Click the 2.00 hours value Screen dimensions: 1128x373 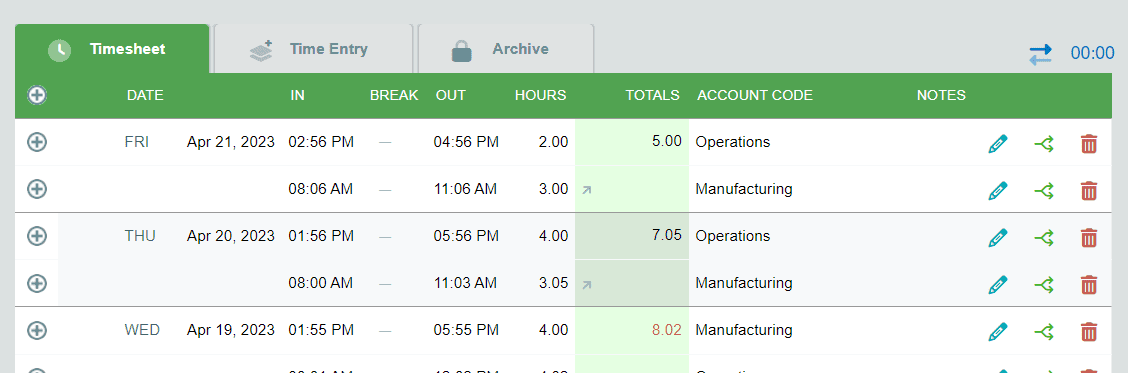[x=553, y=142]
